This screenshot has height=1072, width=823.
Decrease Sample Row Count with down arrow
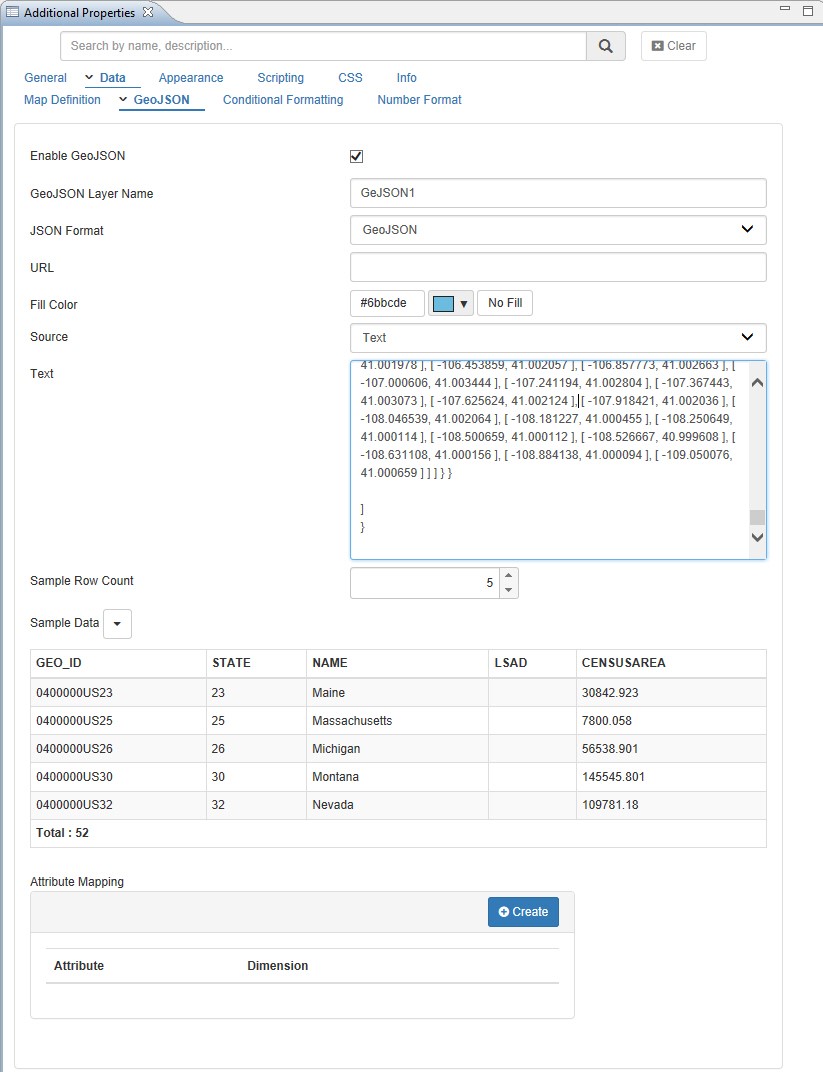pos(508,590)
